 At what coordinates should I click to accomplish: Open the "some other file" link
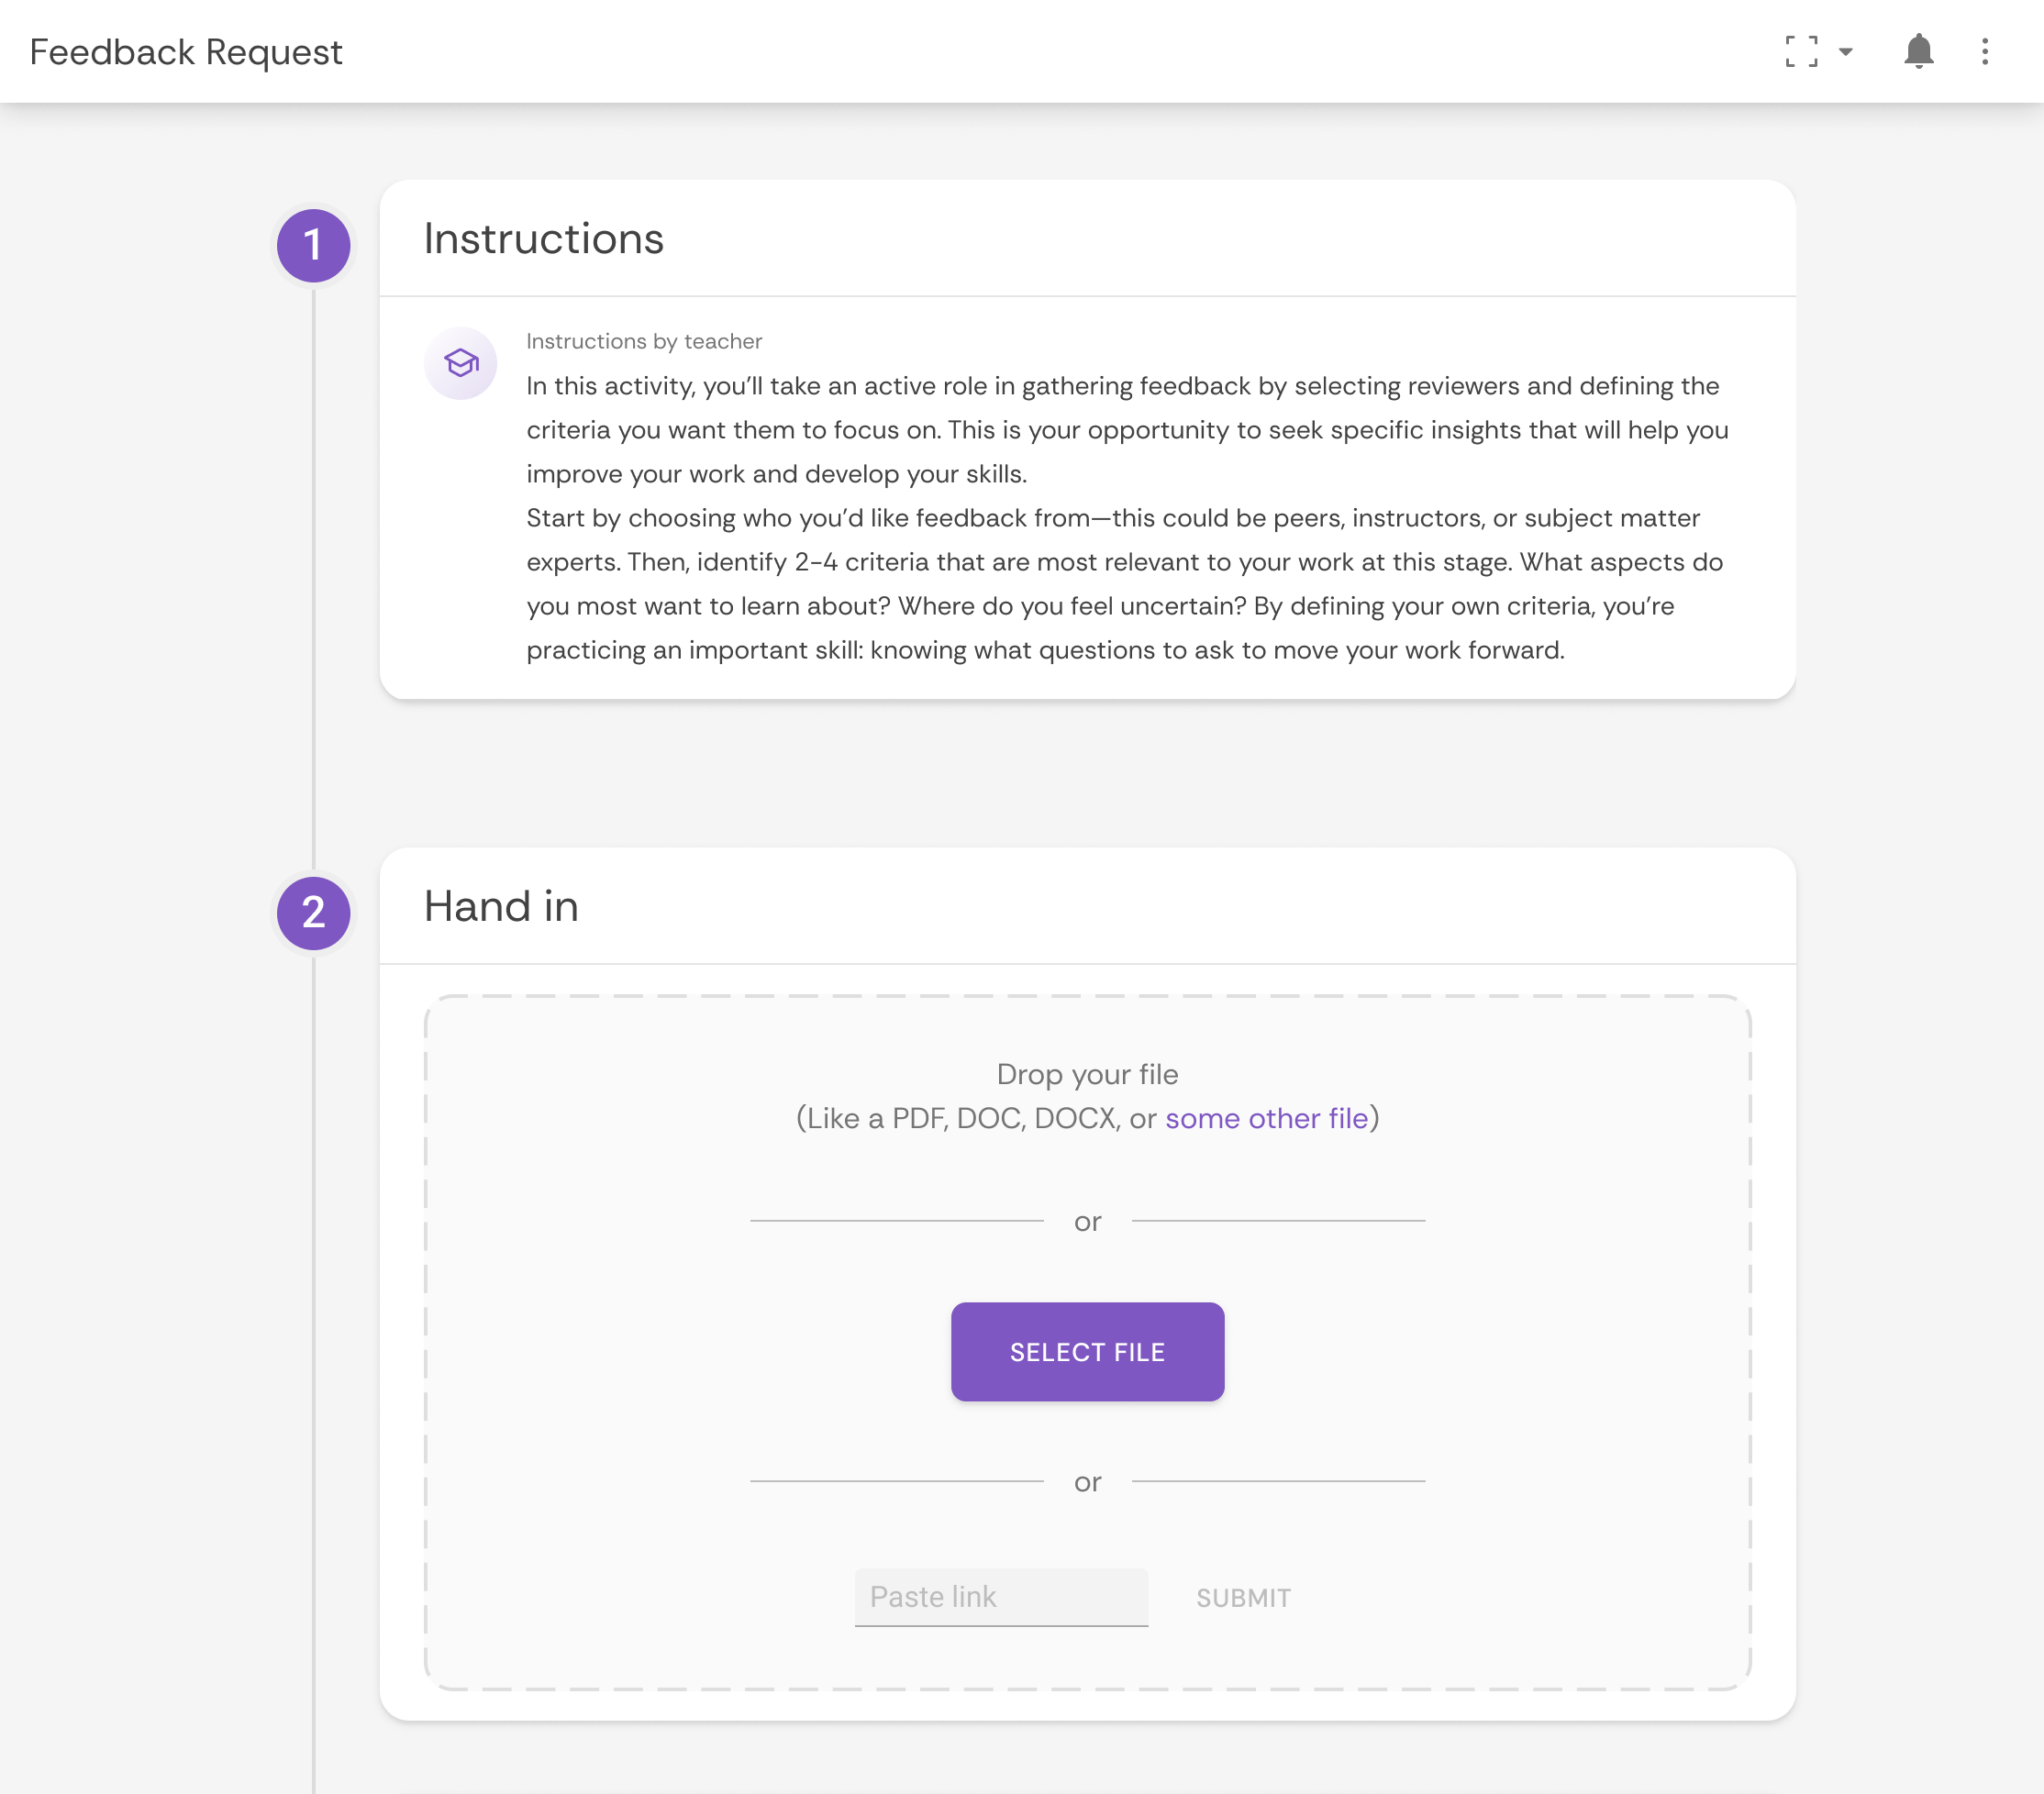pyautogui.click(x=1266, y=1118)
